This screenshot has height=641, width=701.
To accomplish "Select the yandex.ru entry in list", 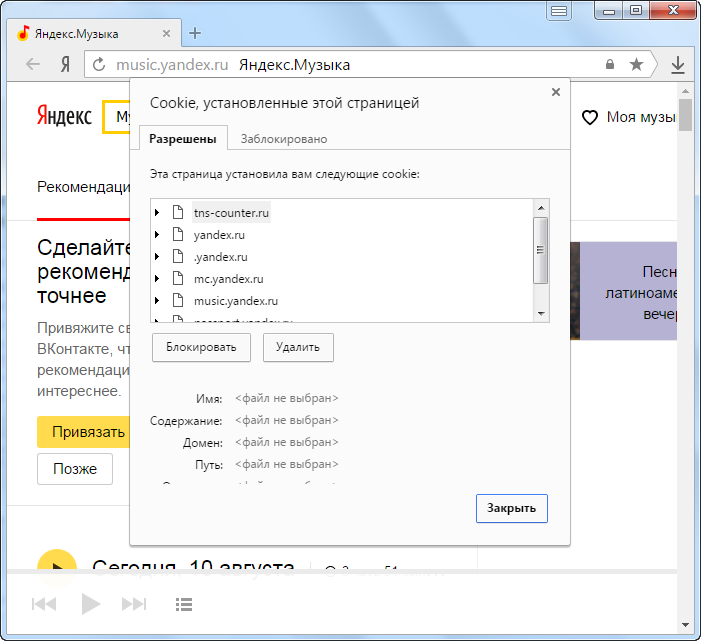I will point(219,235).
